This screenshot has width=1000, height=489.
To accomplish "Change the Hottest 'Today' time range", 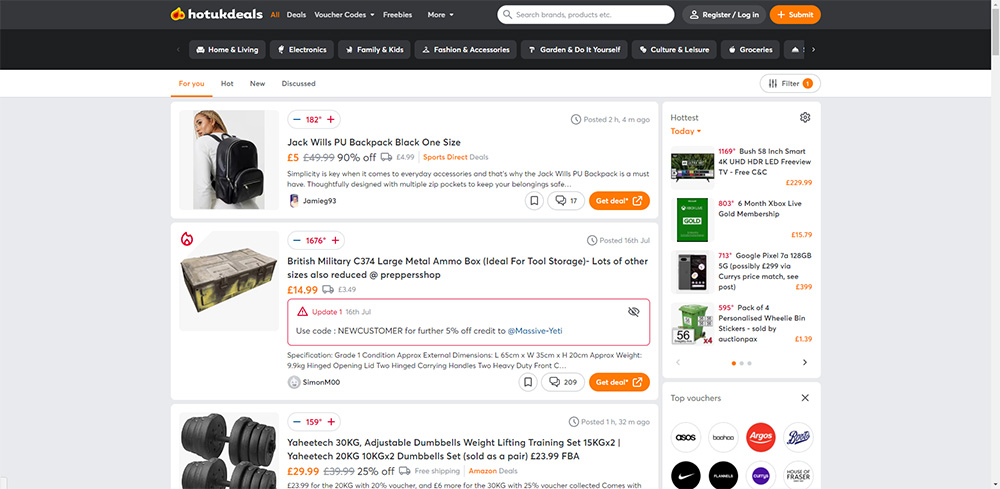I will 686,131.
